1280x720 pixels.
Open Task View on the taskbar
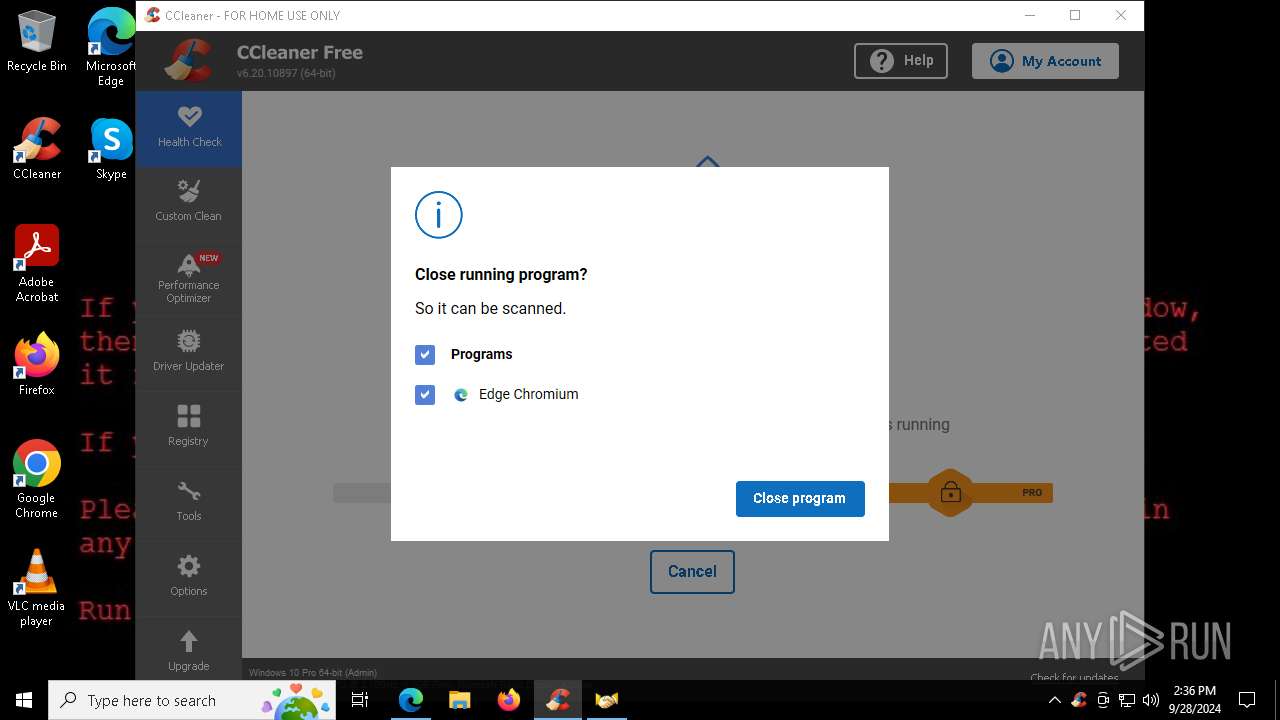(360, 700)
